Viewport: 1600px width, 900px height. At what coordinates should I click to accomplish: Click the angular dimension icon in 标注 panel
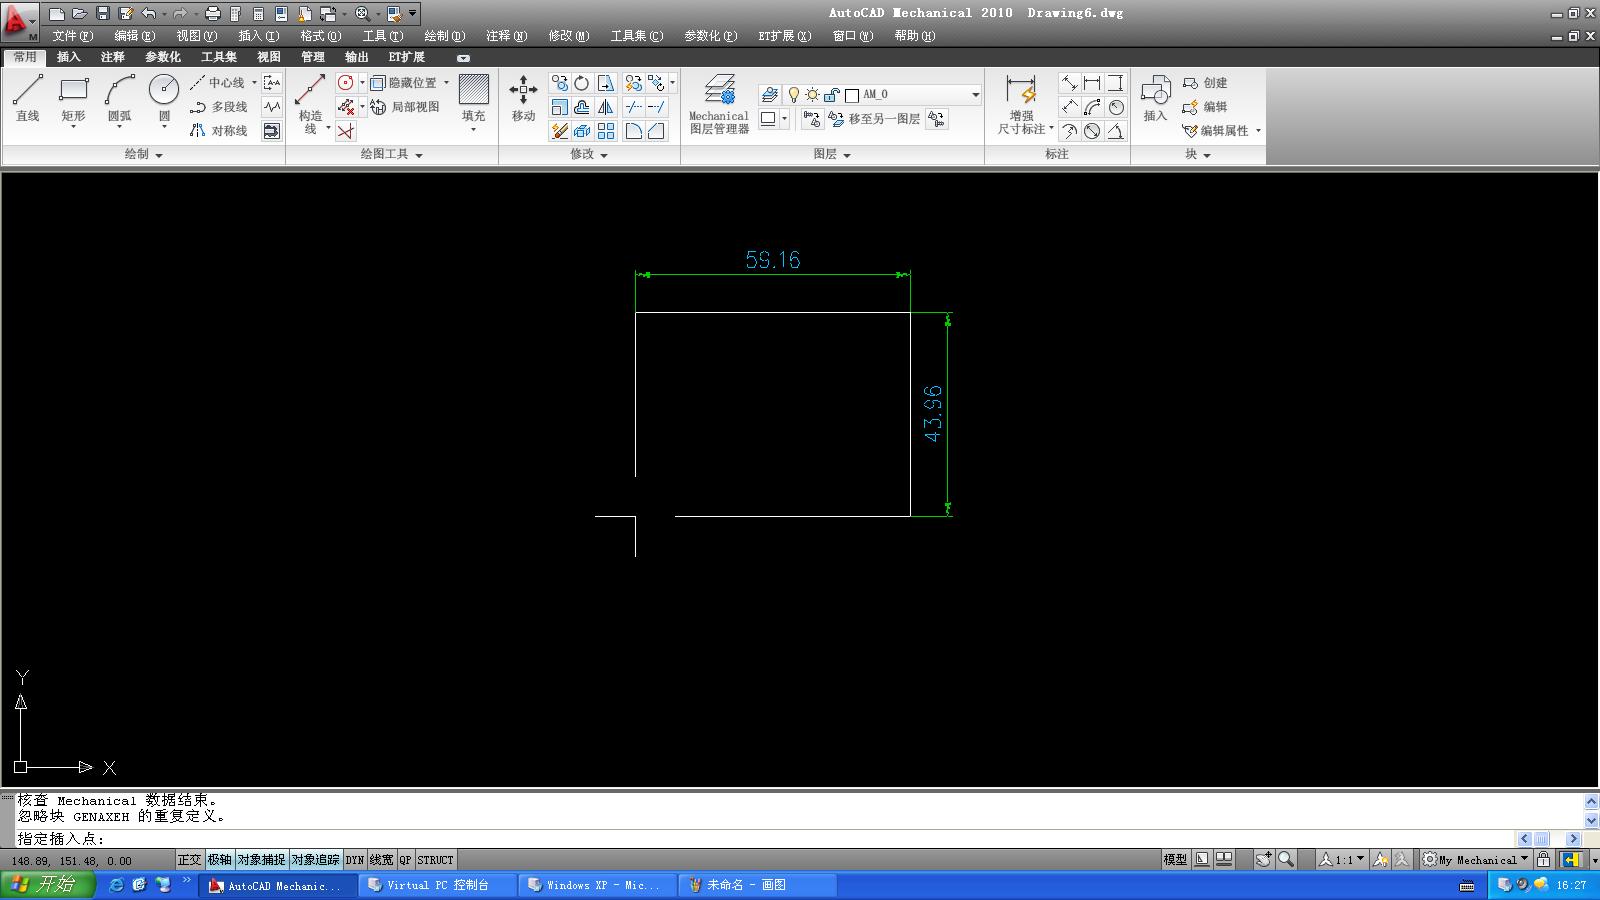pyautogui.click(x=1115, y=131)
